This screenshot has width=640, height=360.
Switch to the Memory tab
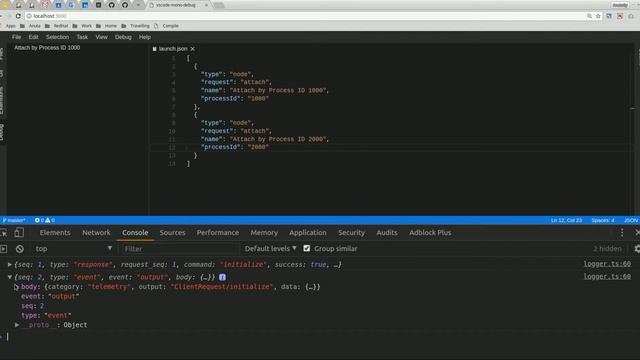point(264,233)
